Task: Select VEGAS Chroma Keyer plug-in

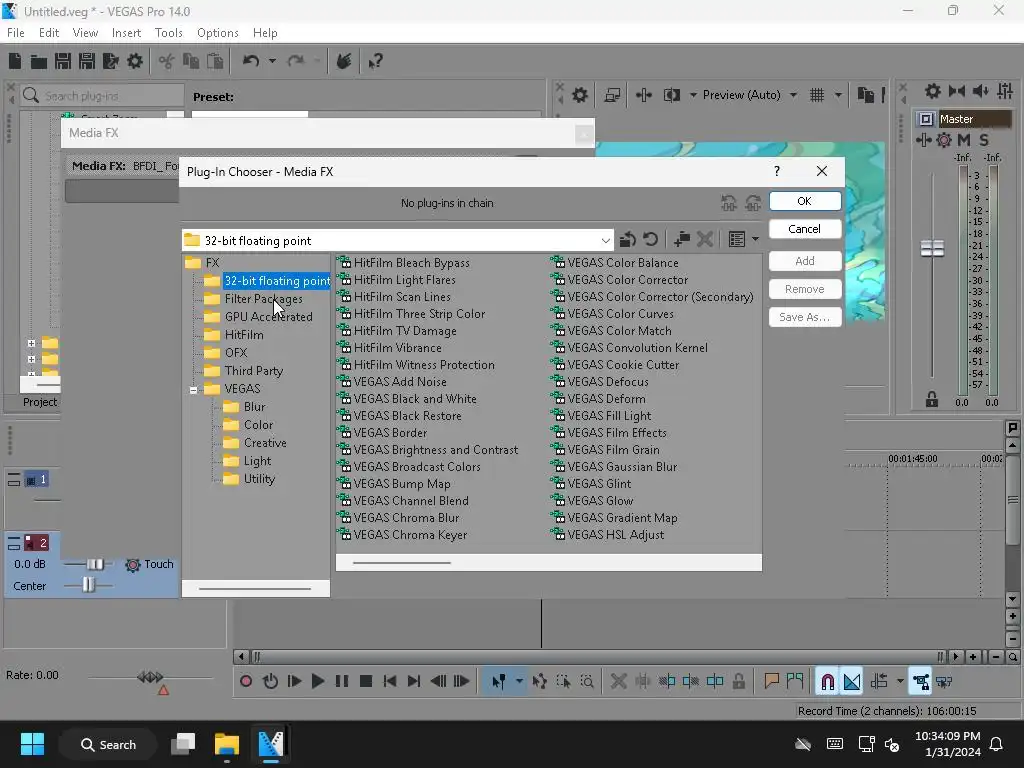Action: [x=410, y=535]
